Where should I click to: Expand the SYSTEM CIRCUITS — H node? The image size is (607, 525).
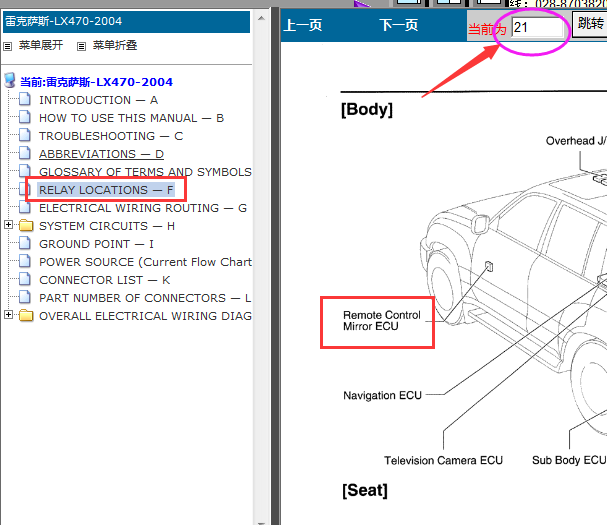click(8, 225)
